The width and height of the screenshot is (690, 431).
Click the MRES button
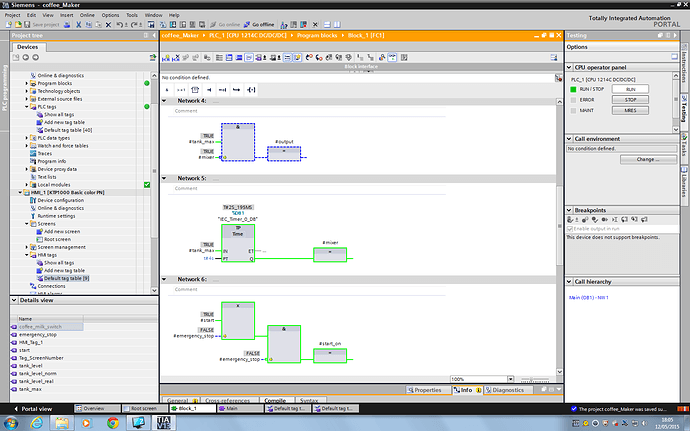(x=630, y=111)
